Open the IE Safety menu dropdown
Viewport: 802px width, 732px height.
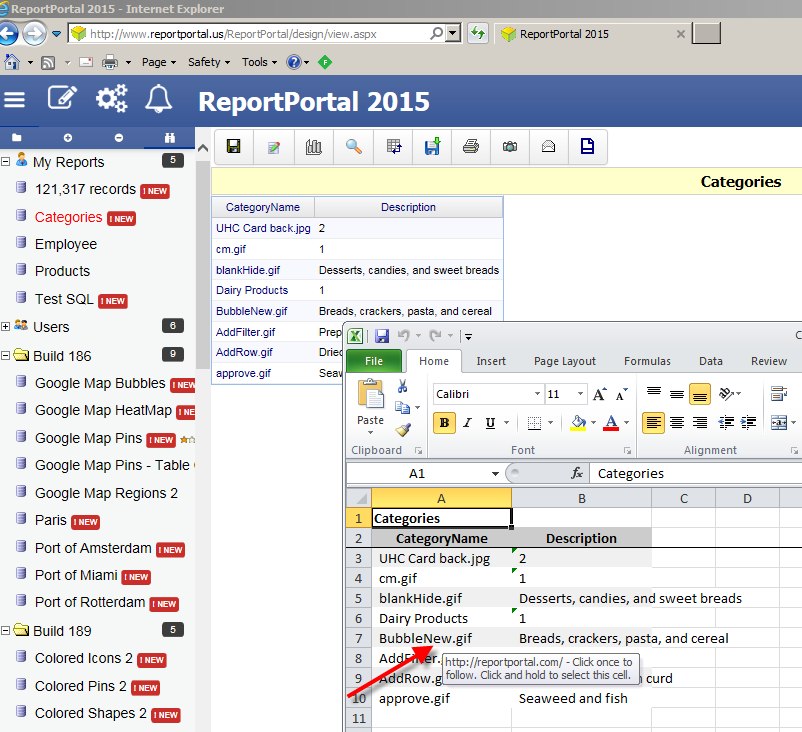pos(209,62)
